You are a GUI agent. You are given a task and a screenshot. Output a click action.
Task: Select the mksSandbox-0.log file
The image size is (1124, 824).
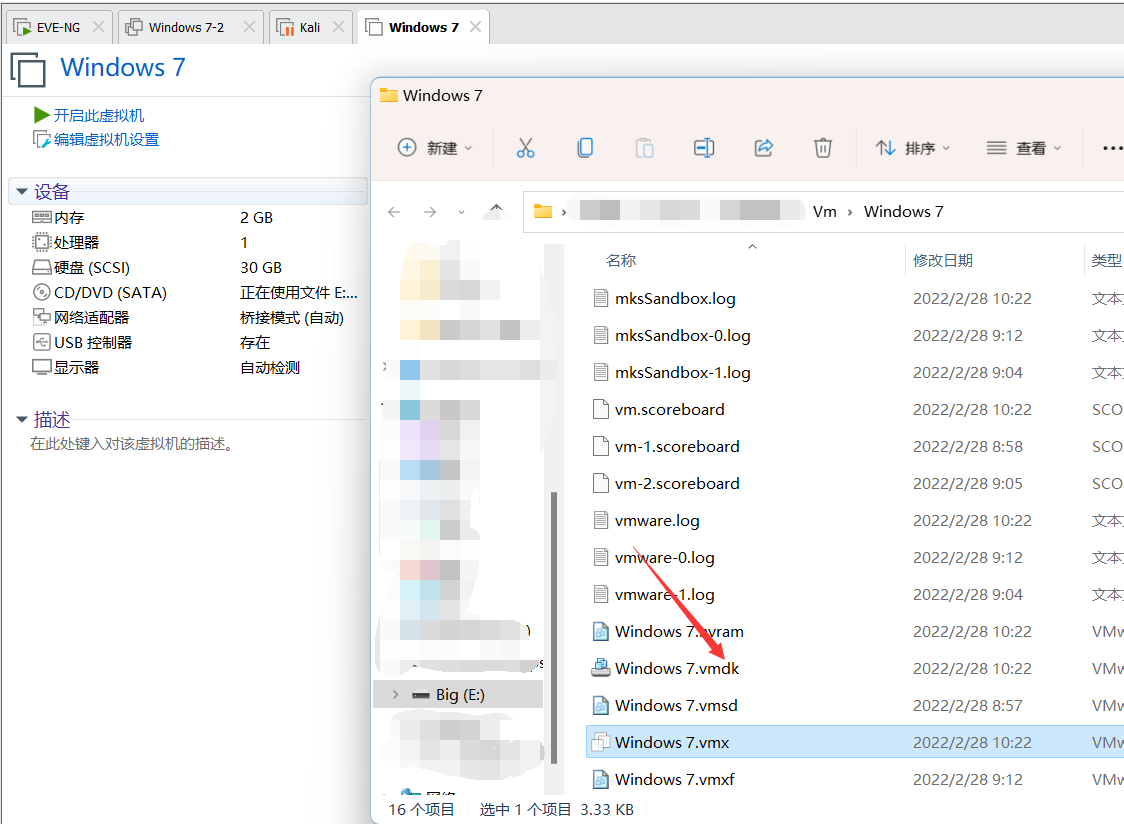point(682,336)
